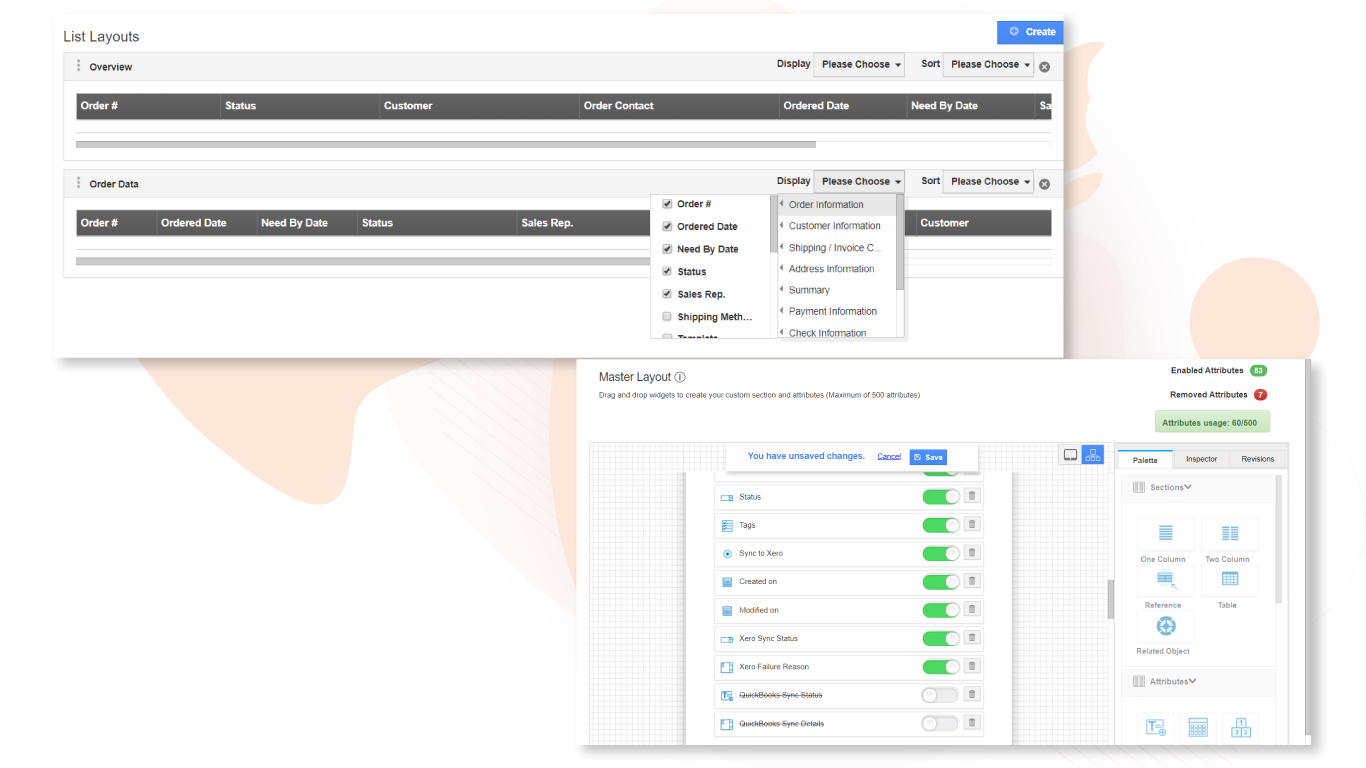1366x768 pixels.
Task: Click trash icon on QuickBooks Sync Status row
Action: tap(972, 694)
